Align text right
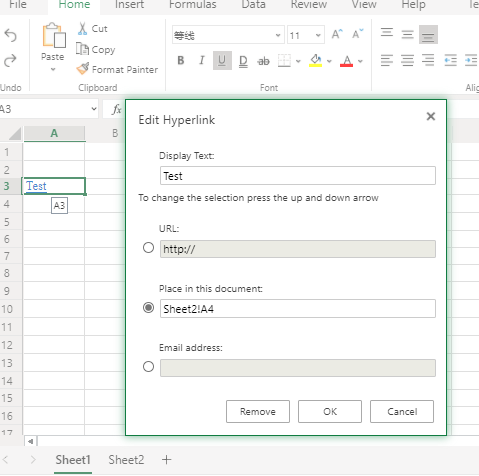 click(428, 61)
